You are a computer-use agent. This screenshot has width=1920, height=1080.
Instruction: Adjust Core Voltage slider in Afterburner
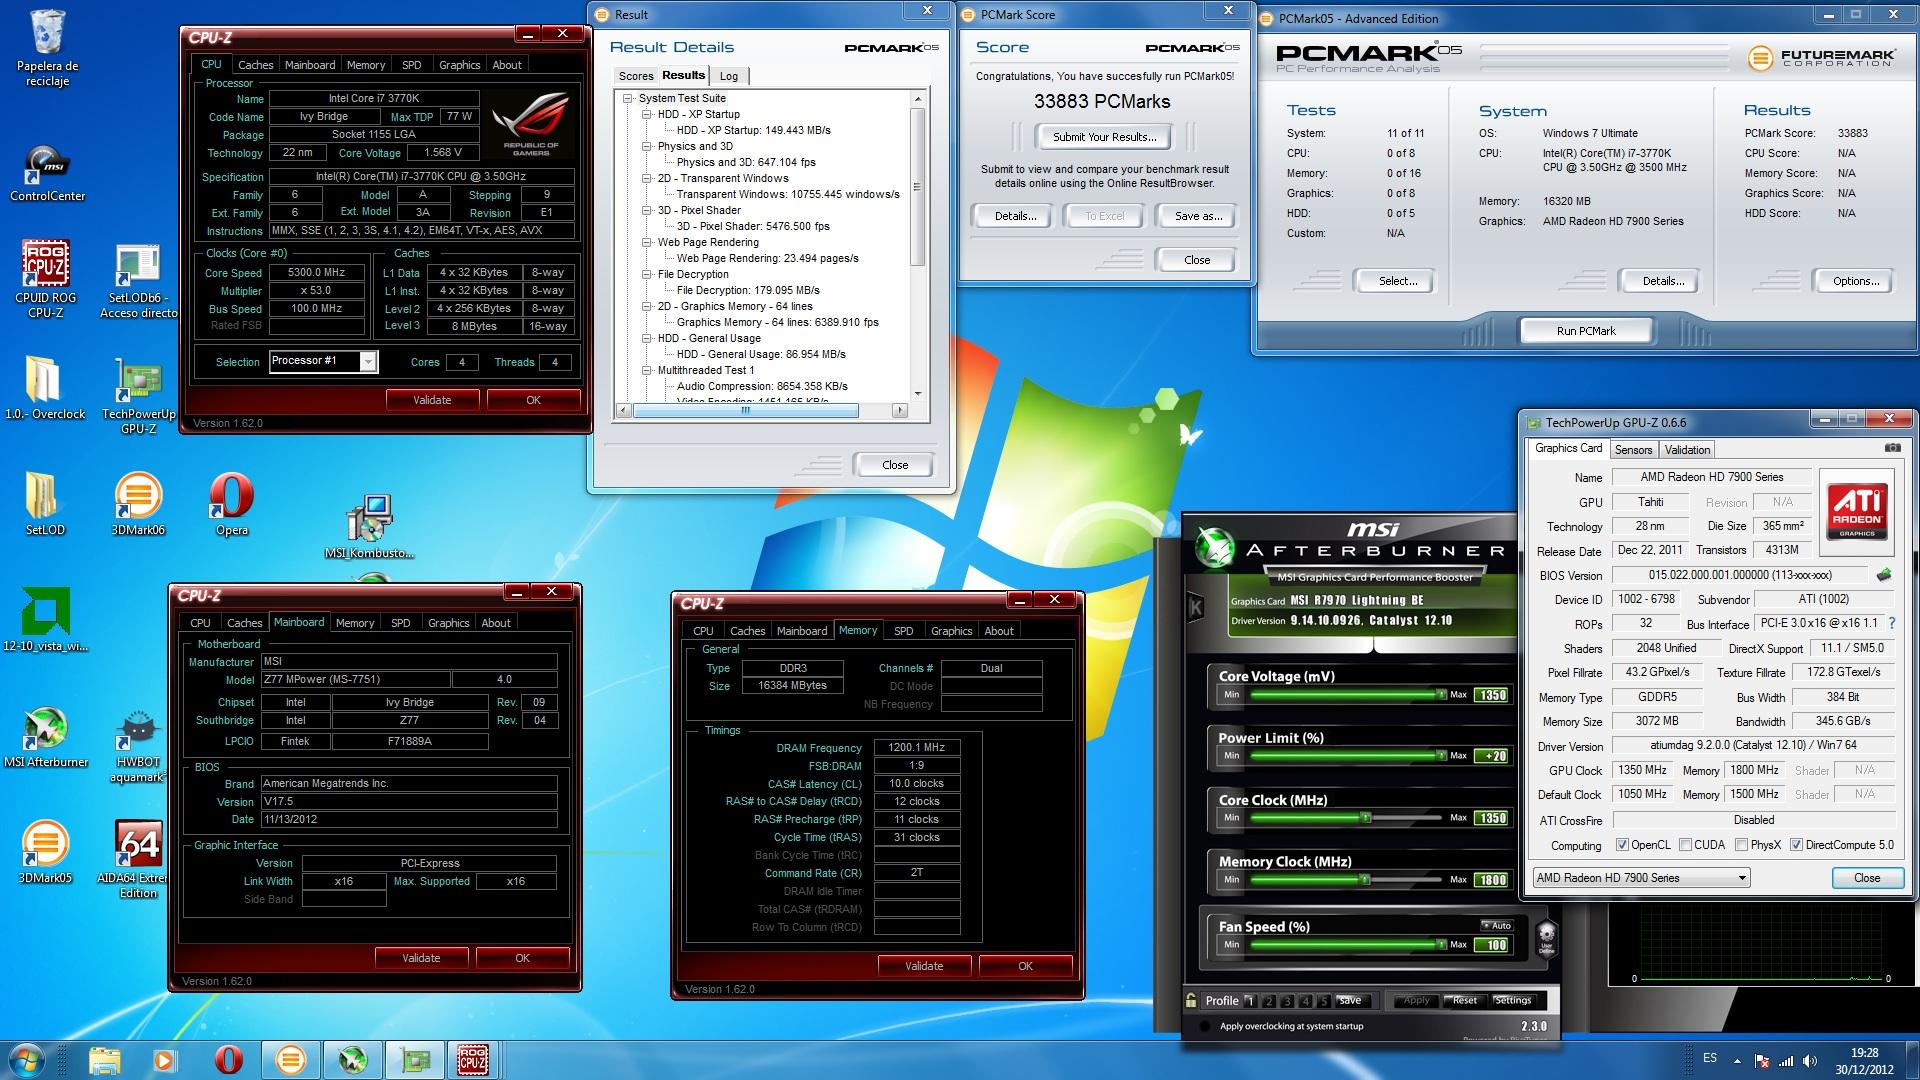1345,694
